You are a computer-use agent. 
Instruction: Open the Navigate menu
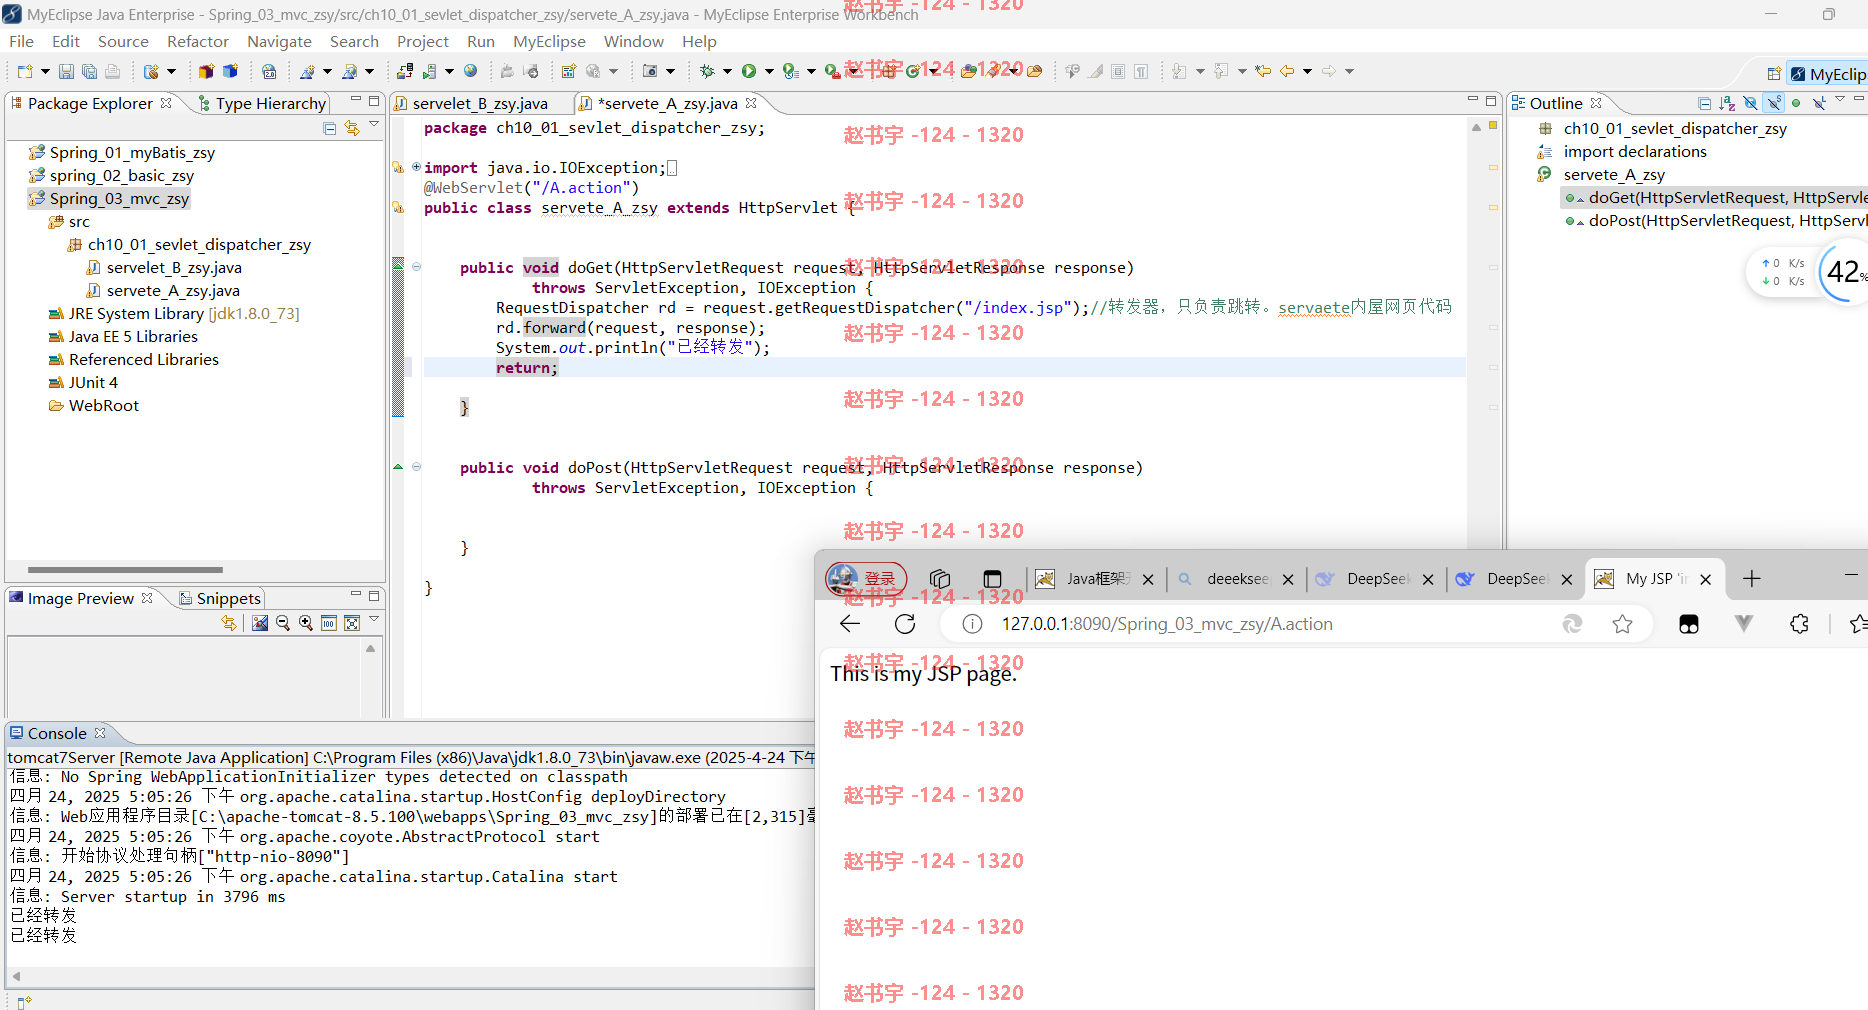point(279,41)
